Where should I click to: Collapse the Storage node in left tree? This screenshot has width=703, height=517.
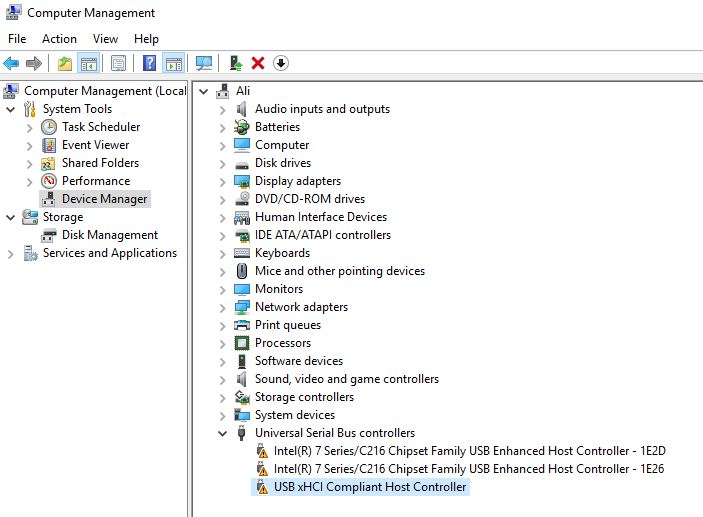click(x=11, y=217)
